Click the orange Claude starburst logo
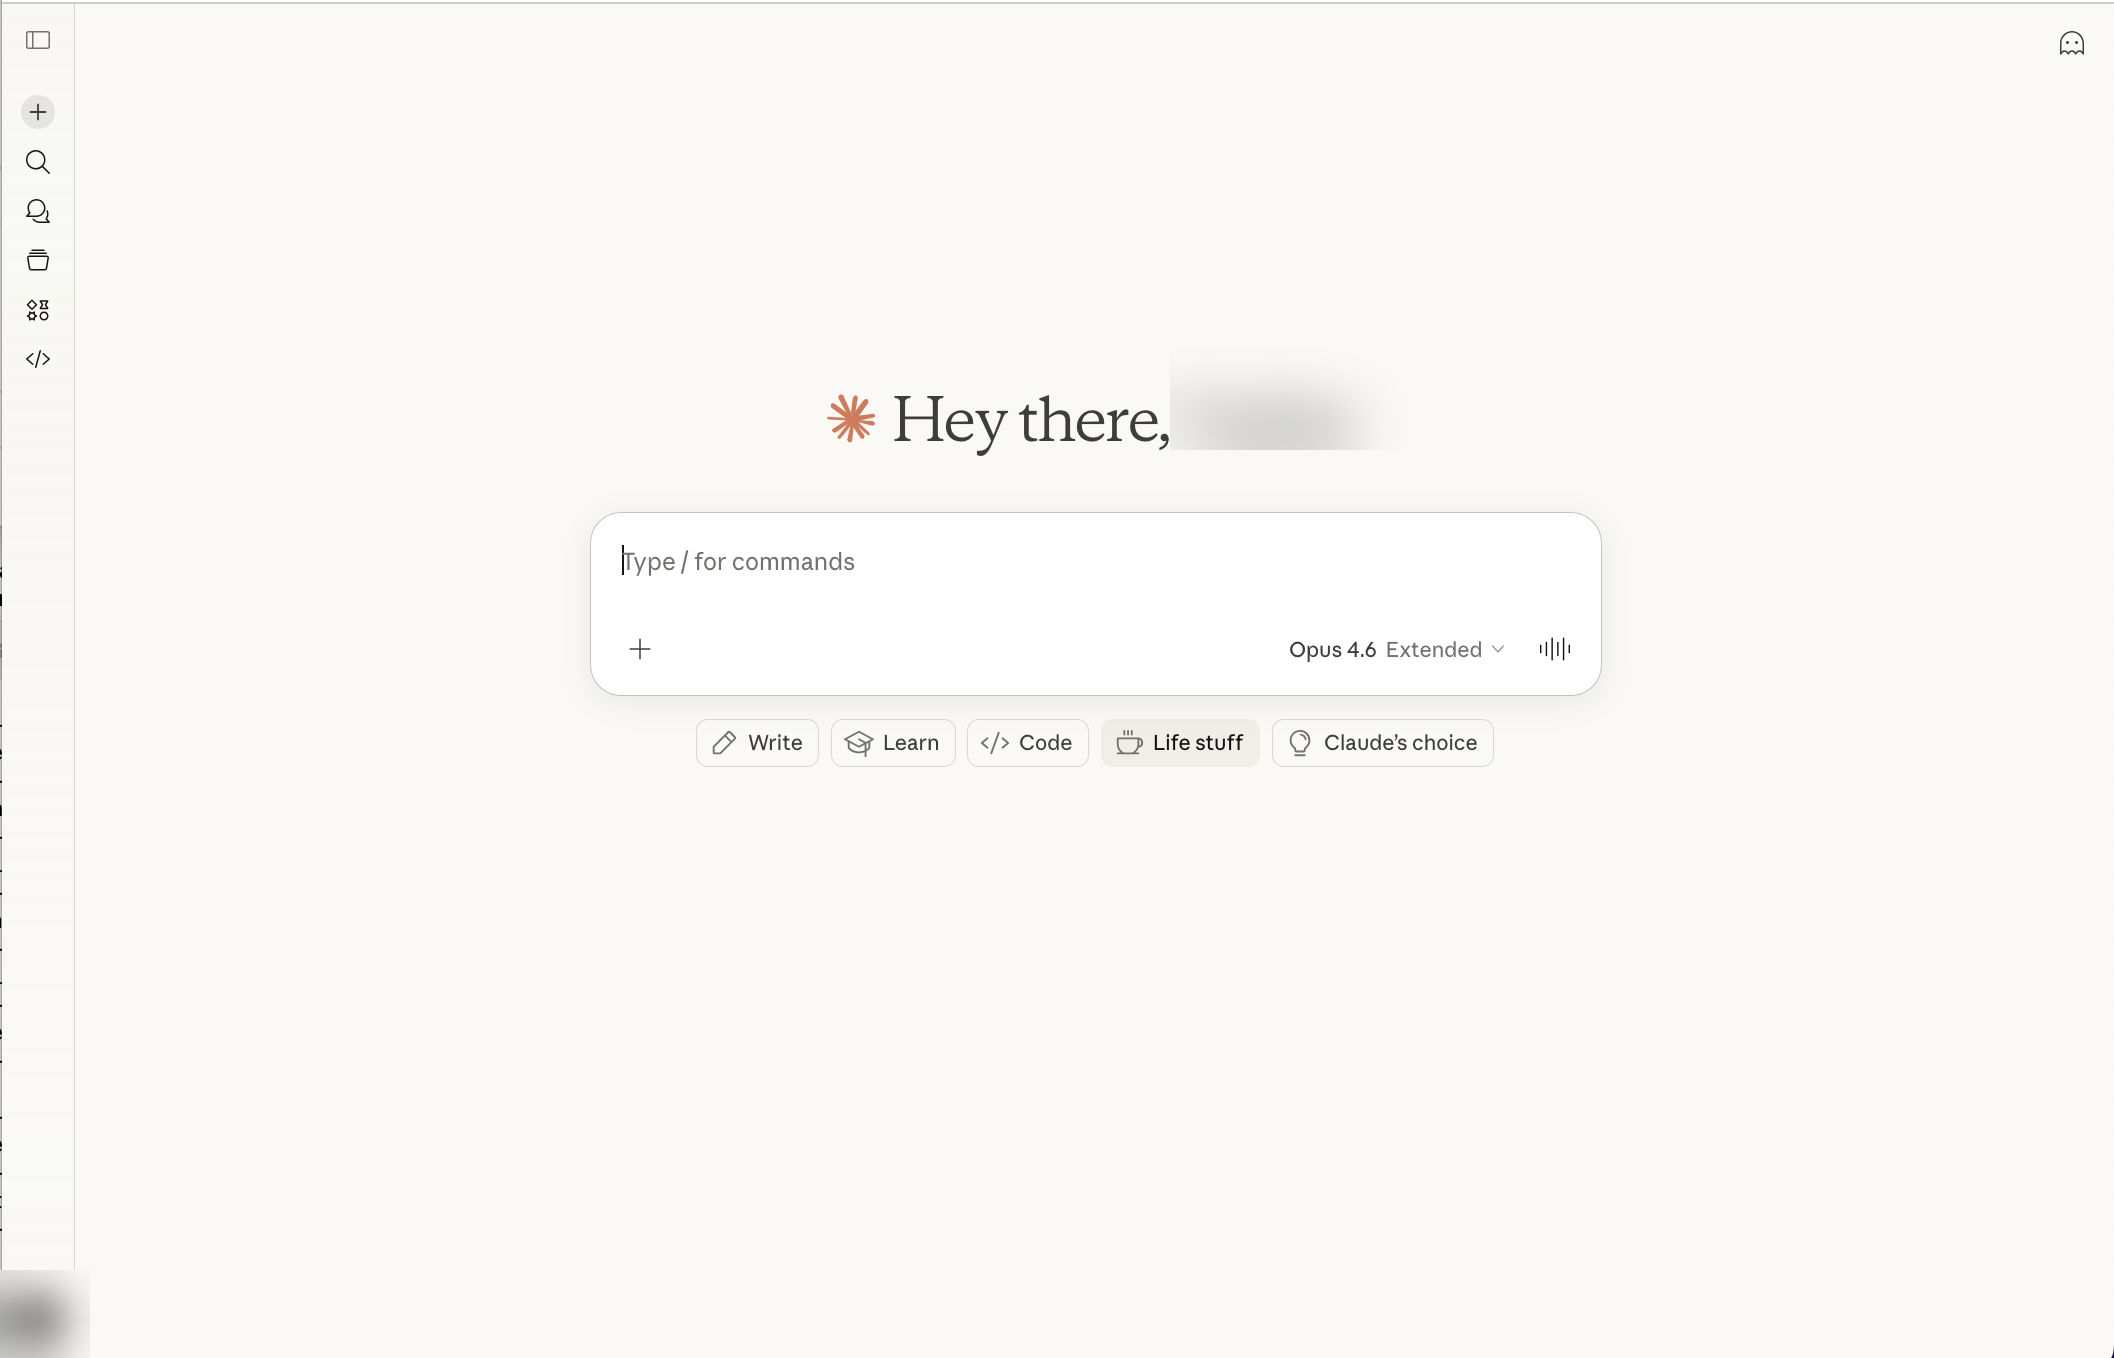2114x1358 pixels. click(852, 418)
